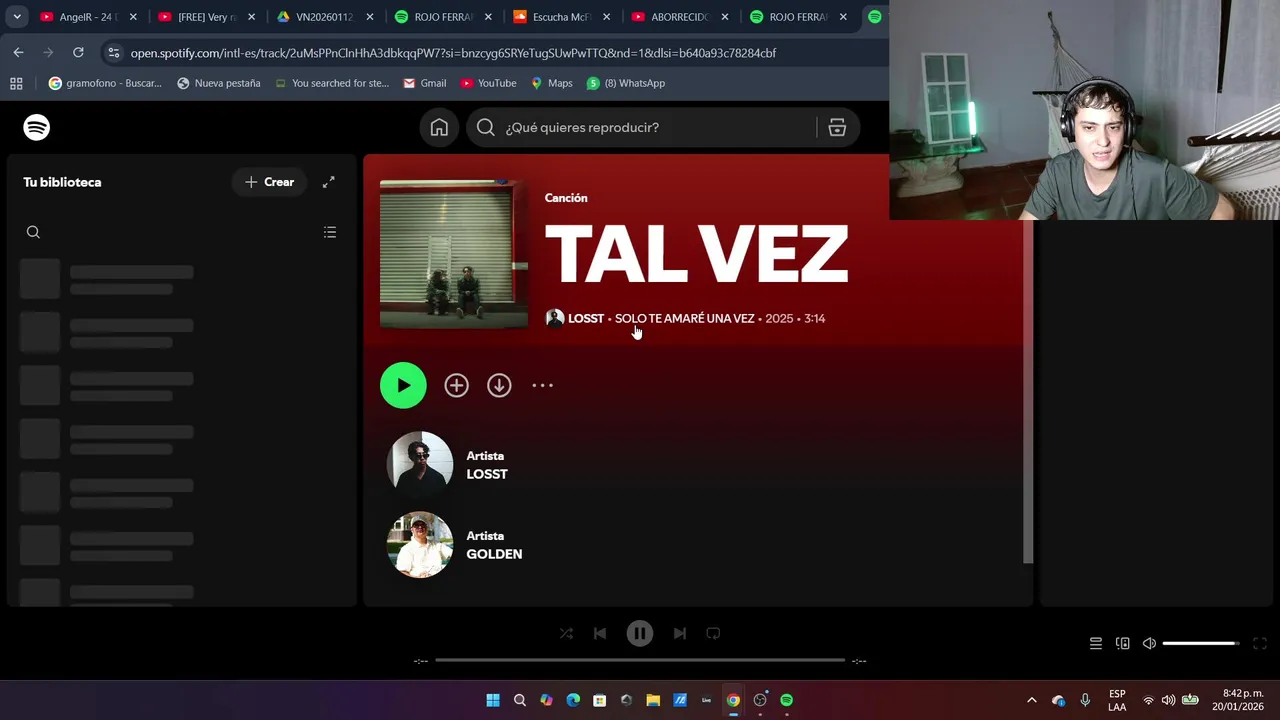Open the library list view options icon
Screen dimensions: 1280x720
(x=330, y=232)
